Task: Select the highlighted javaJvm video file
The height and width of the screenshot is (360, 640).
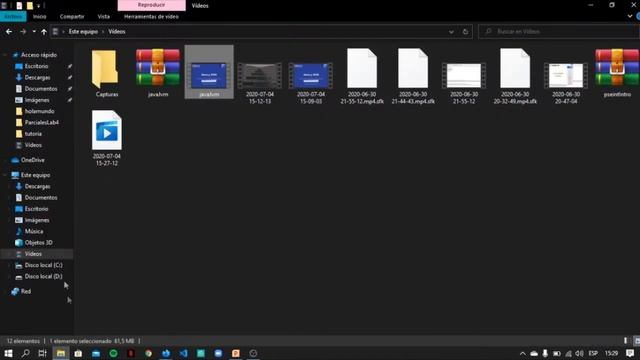Action: [209, 73]
